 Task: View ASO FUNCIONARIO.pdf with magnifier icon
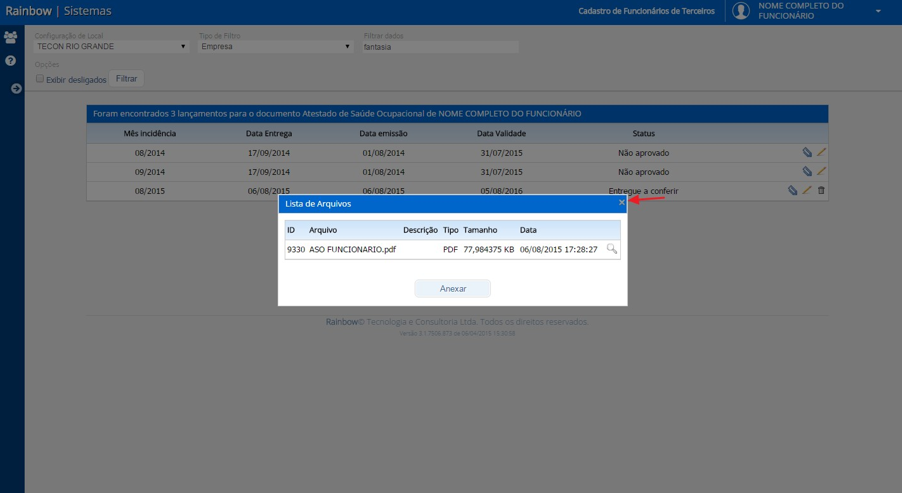pyautogui.click(x=611, y=249)
